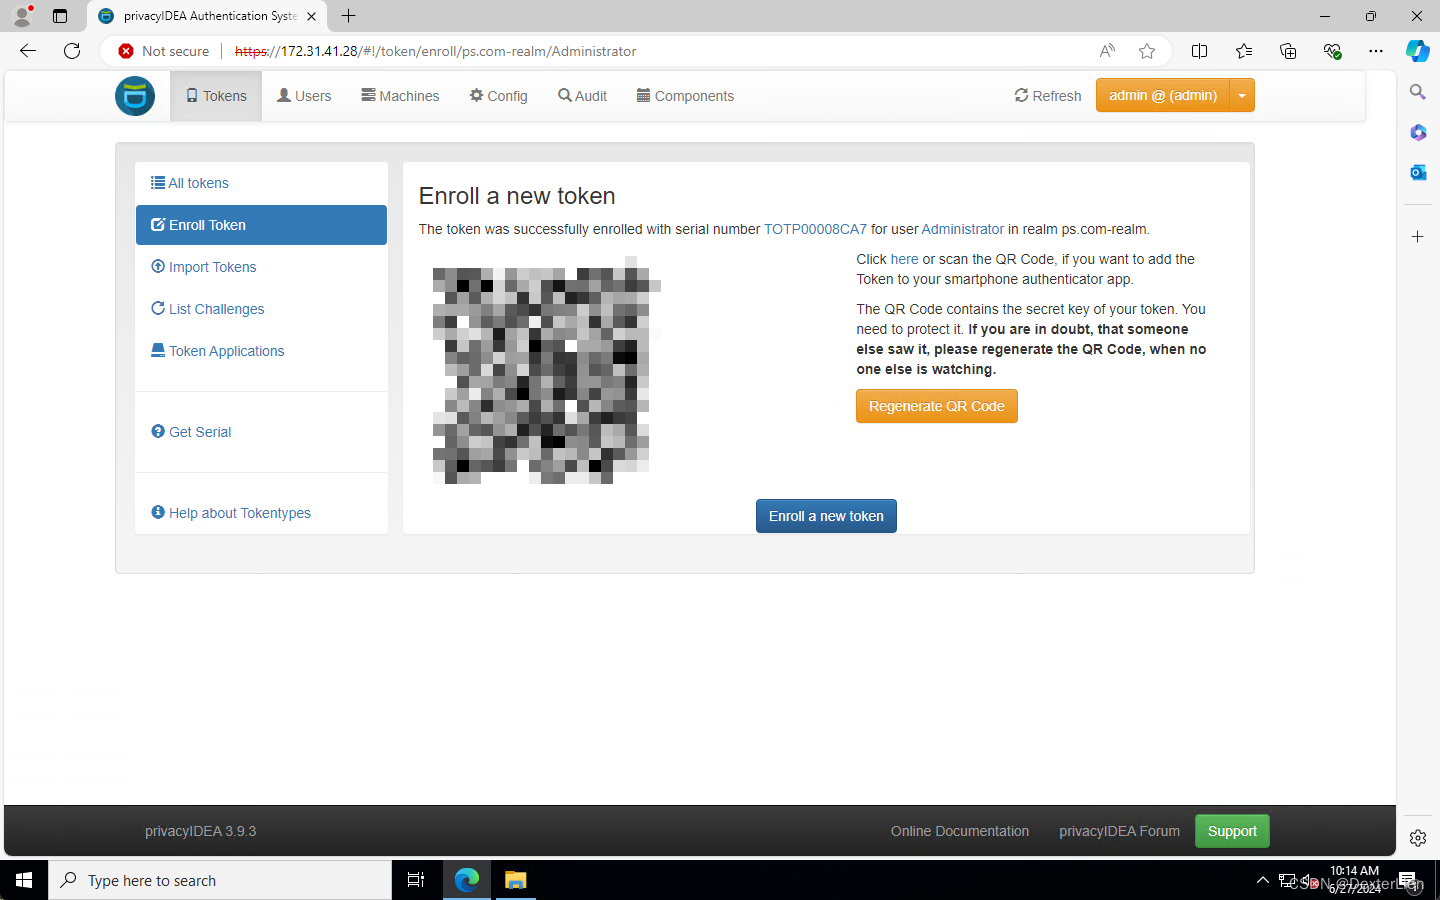Reload the page with browser refresh icon
The image size is (1440, 900).
coord(72,51)
